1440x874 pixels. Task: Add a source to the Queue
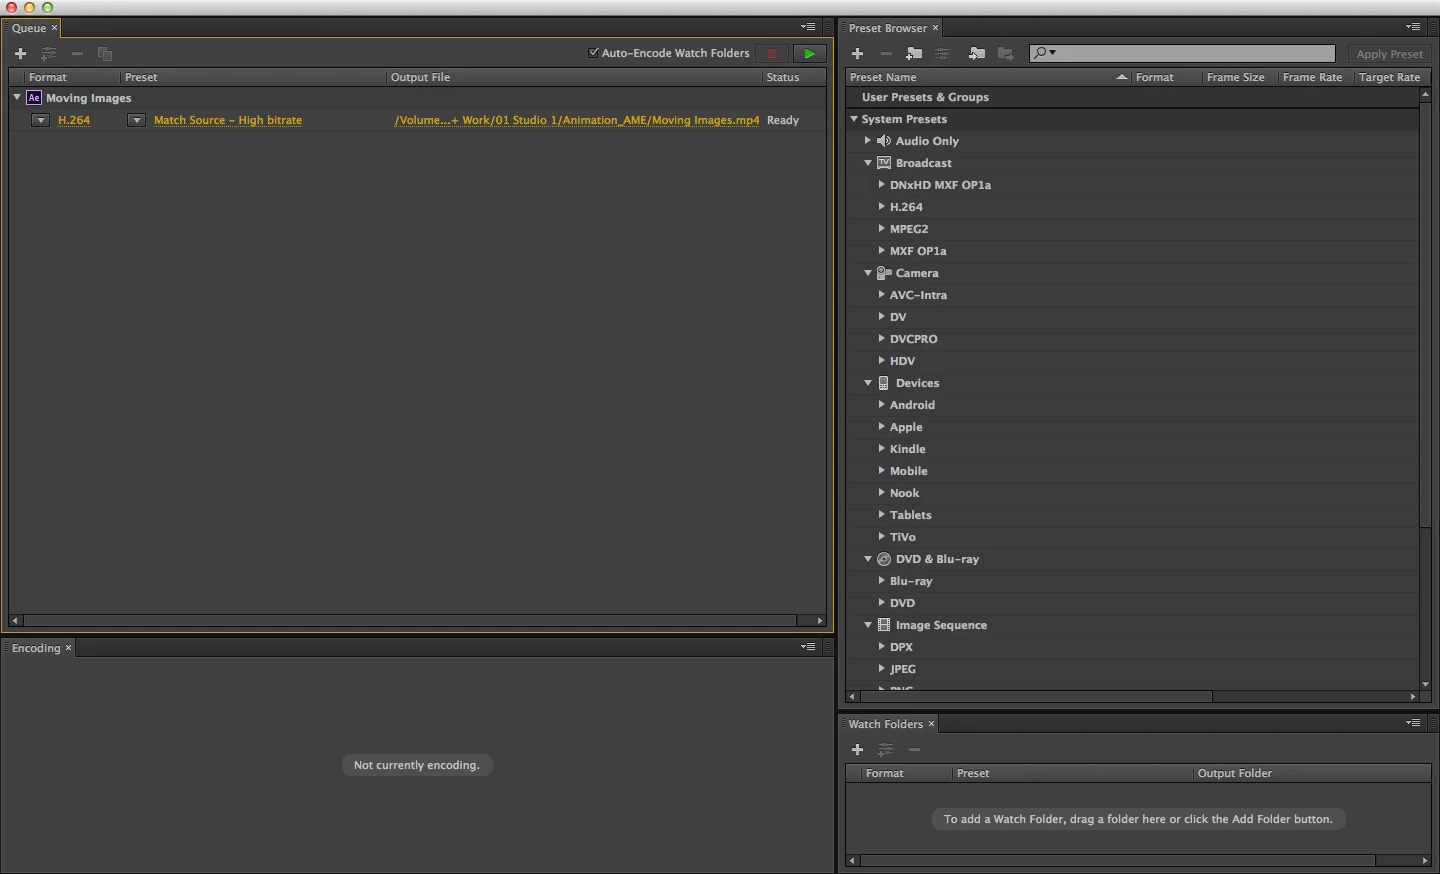point(20,54)
